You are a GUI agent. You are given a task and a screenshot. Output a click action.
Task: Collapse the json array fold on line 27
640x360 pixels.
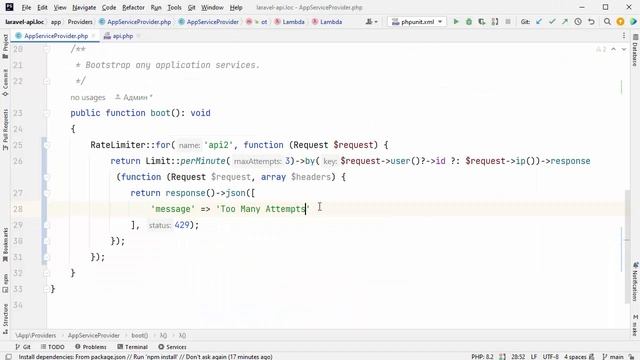(46, 193)
